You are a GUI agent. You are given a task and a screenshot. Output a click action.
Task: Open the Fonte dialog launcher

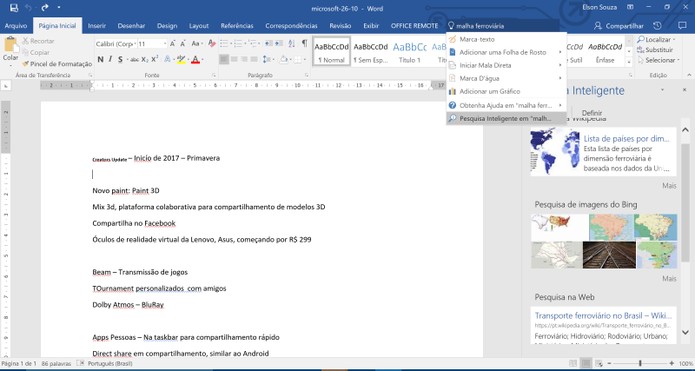(x=214, y=75)
